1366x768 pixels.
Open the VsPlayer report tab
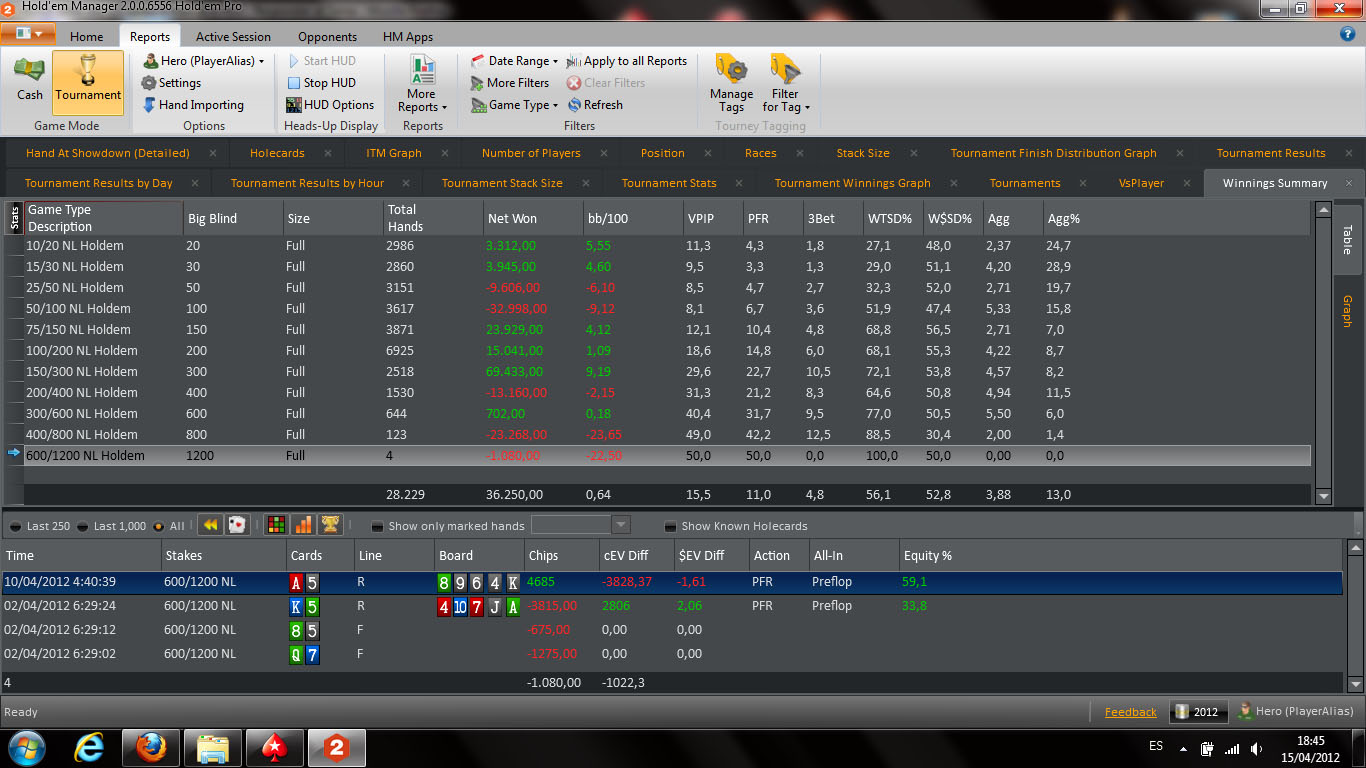[x=1141, y=183]
